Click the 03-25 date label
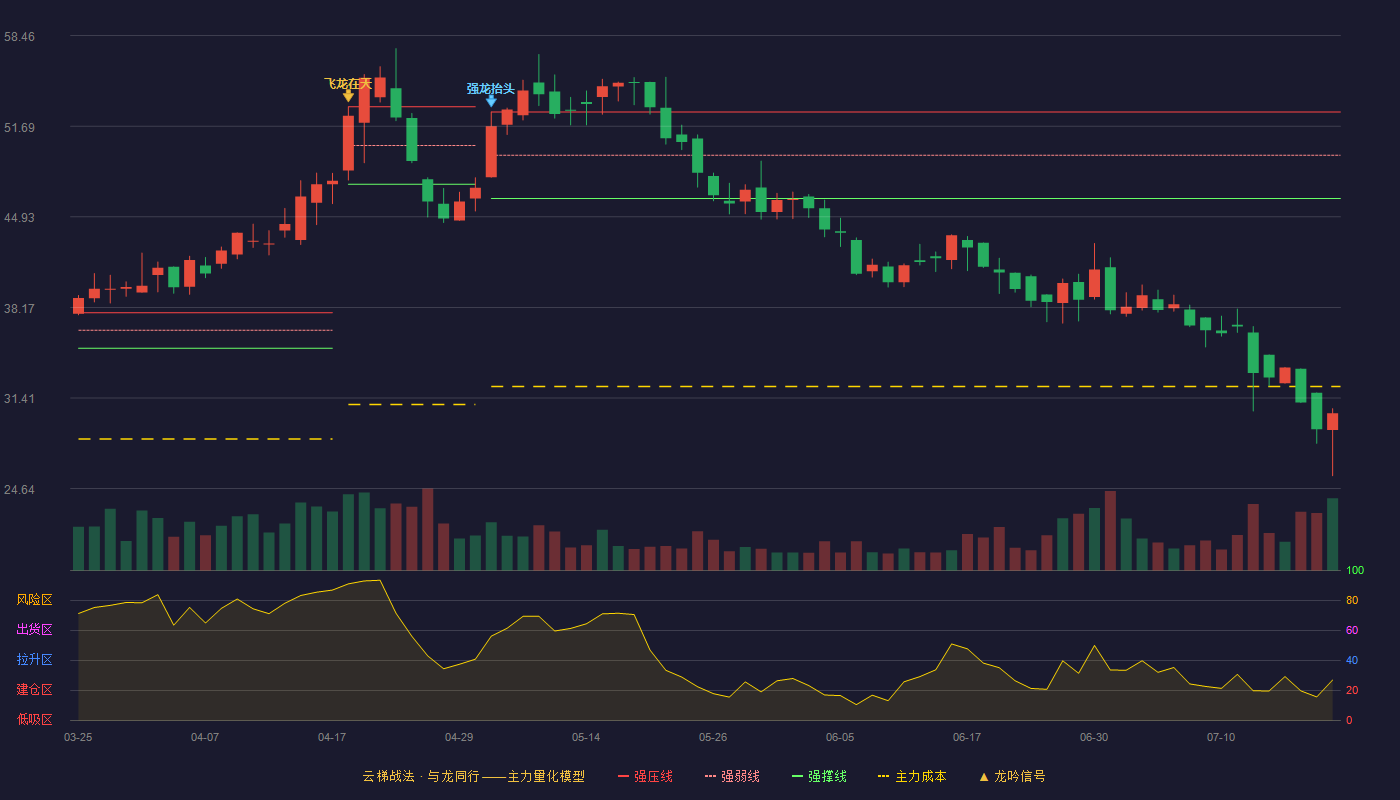1400x800 pixels. [x=78, y=737]
